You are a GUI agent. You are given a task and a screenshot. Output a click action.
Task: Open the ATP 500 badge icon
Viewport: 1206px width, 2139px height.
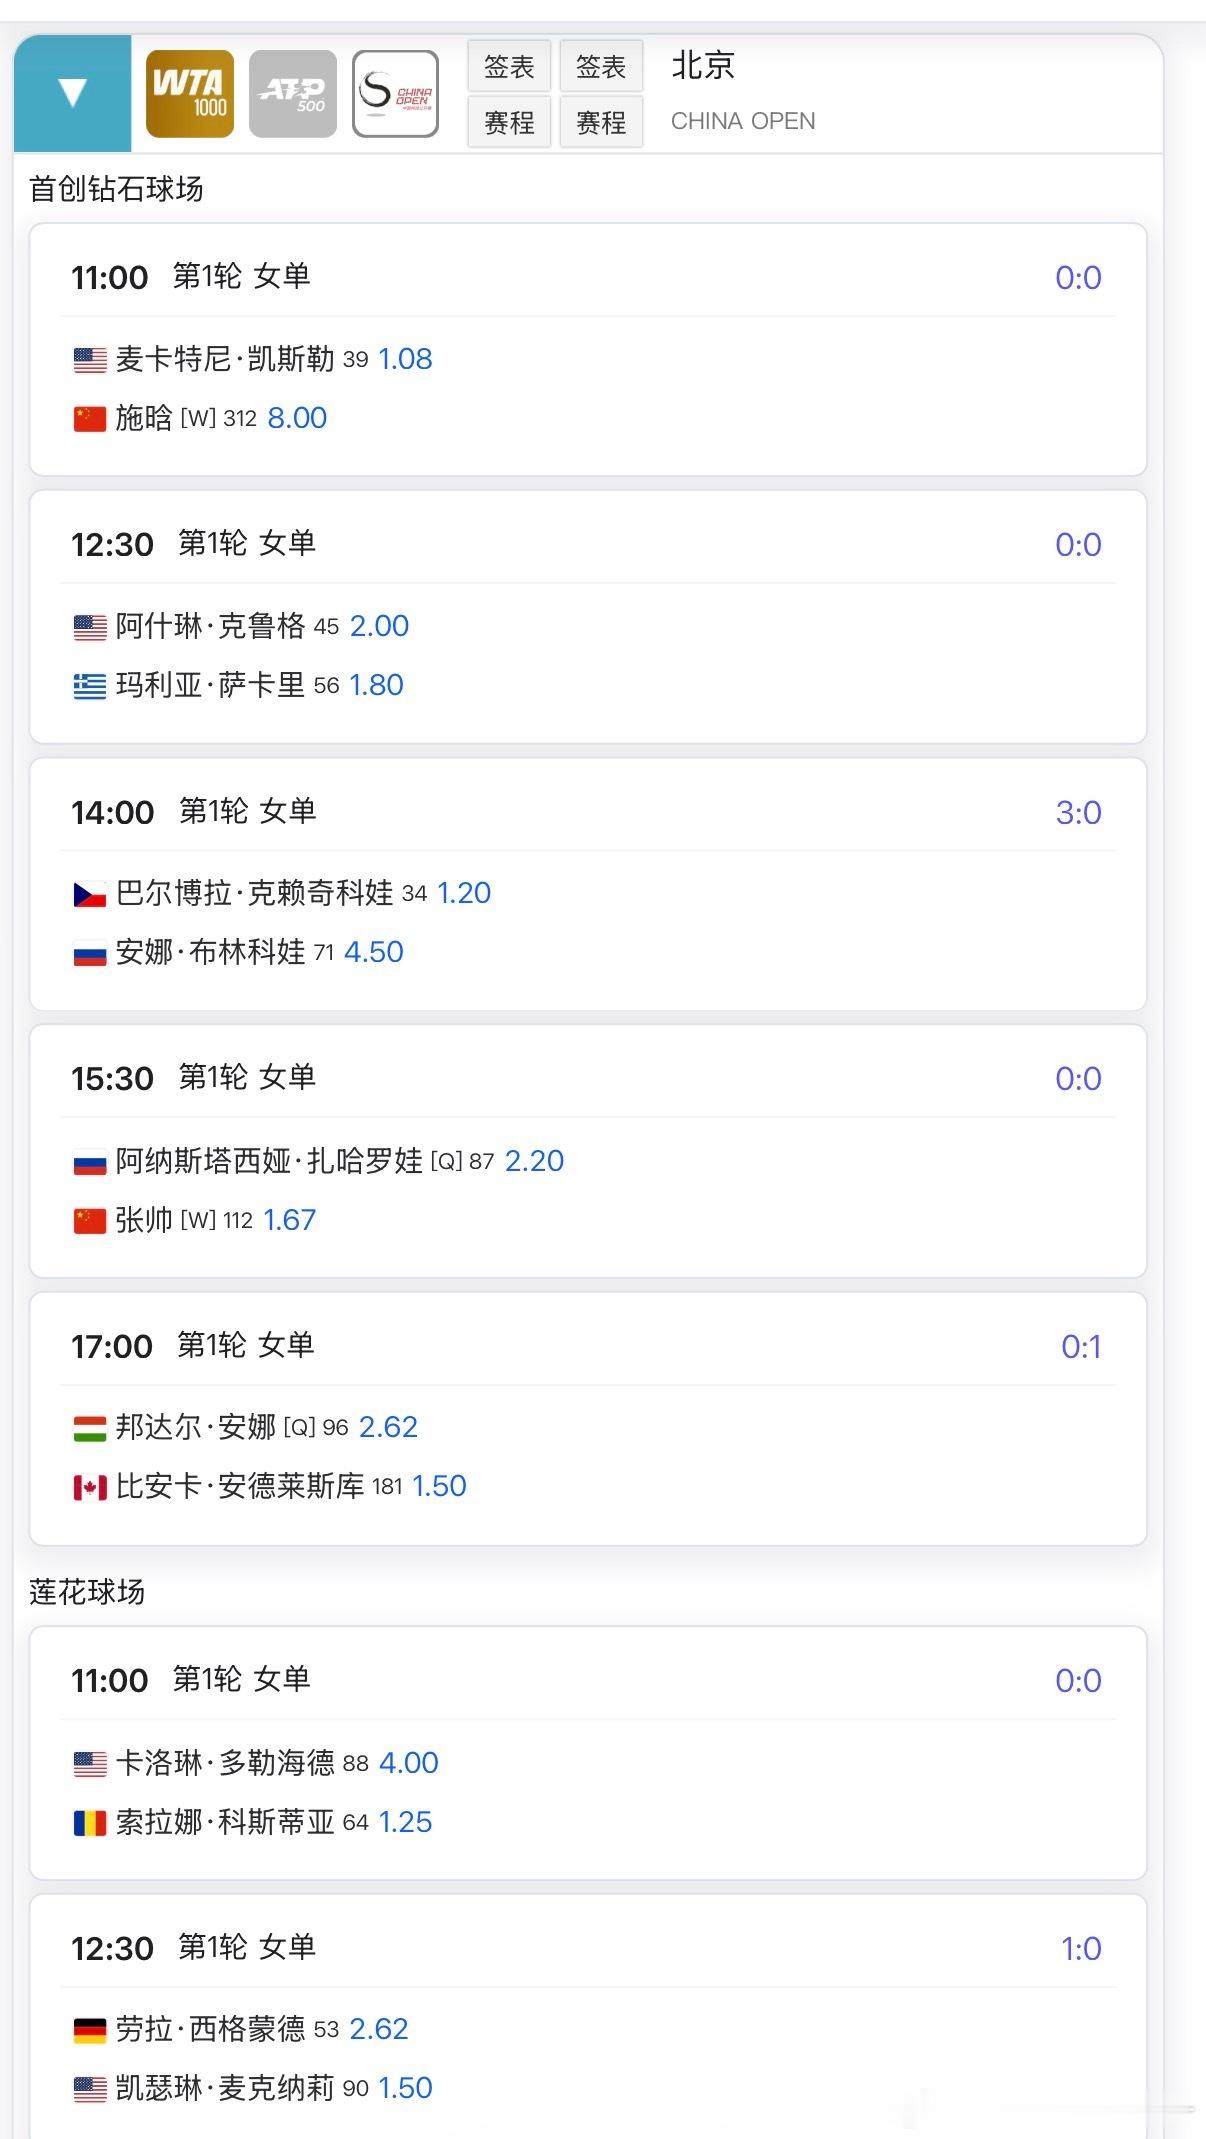tap(293, 94)
